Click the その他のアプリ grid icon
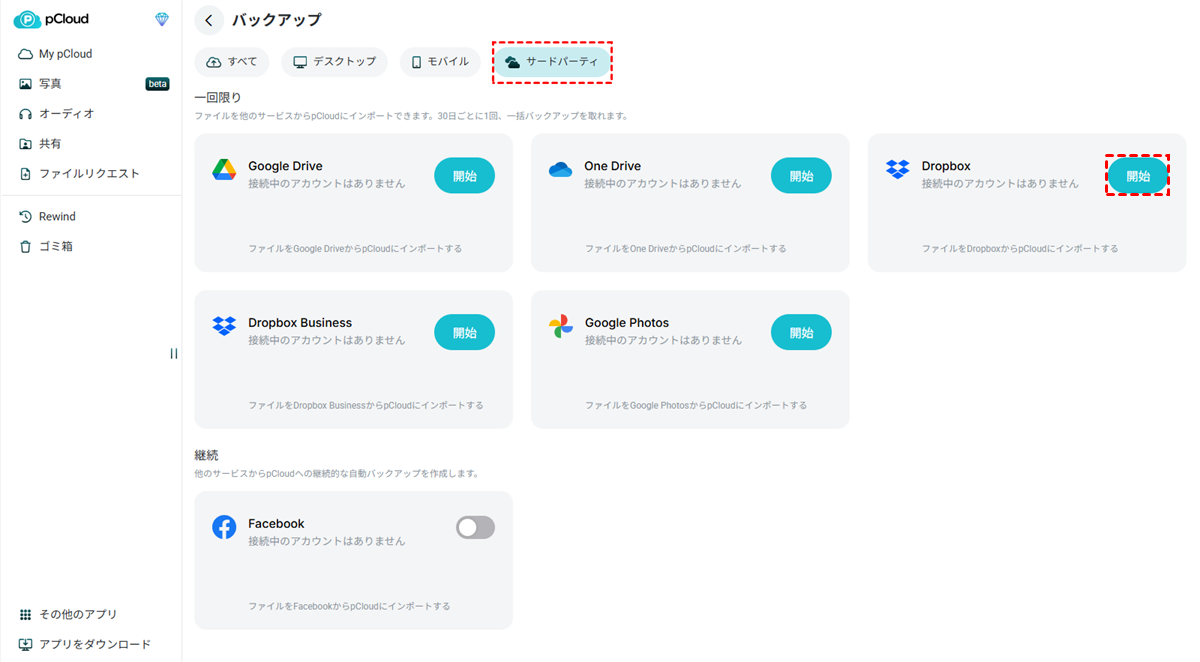1200x662 pixels. click(26, 614)
